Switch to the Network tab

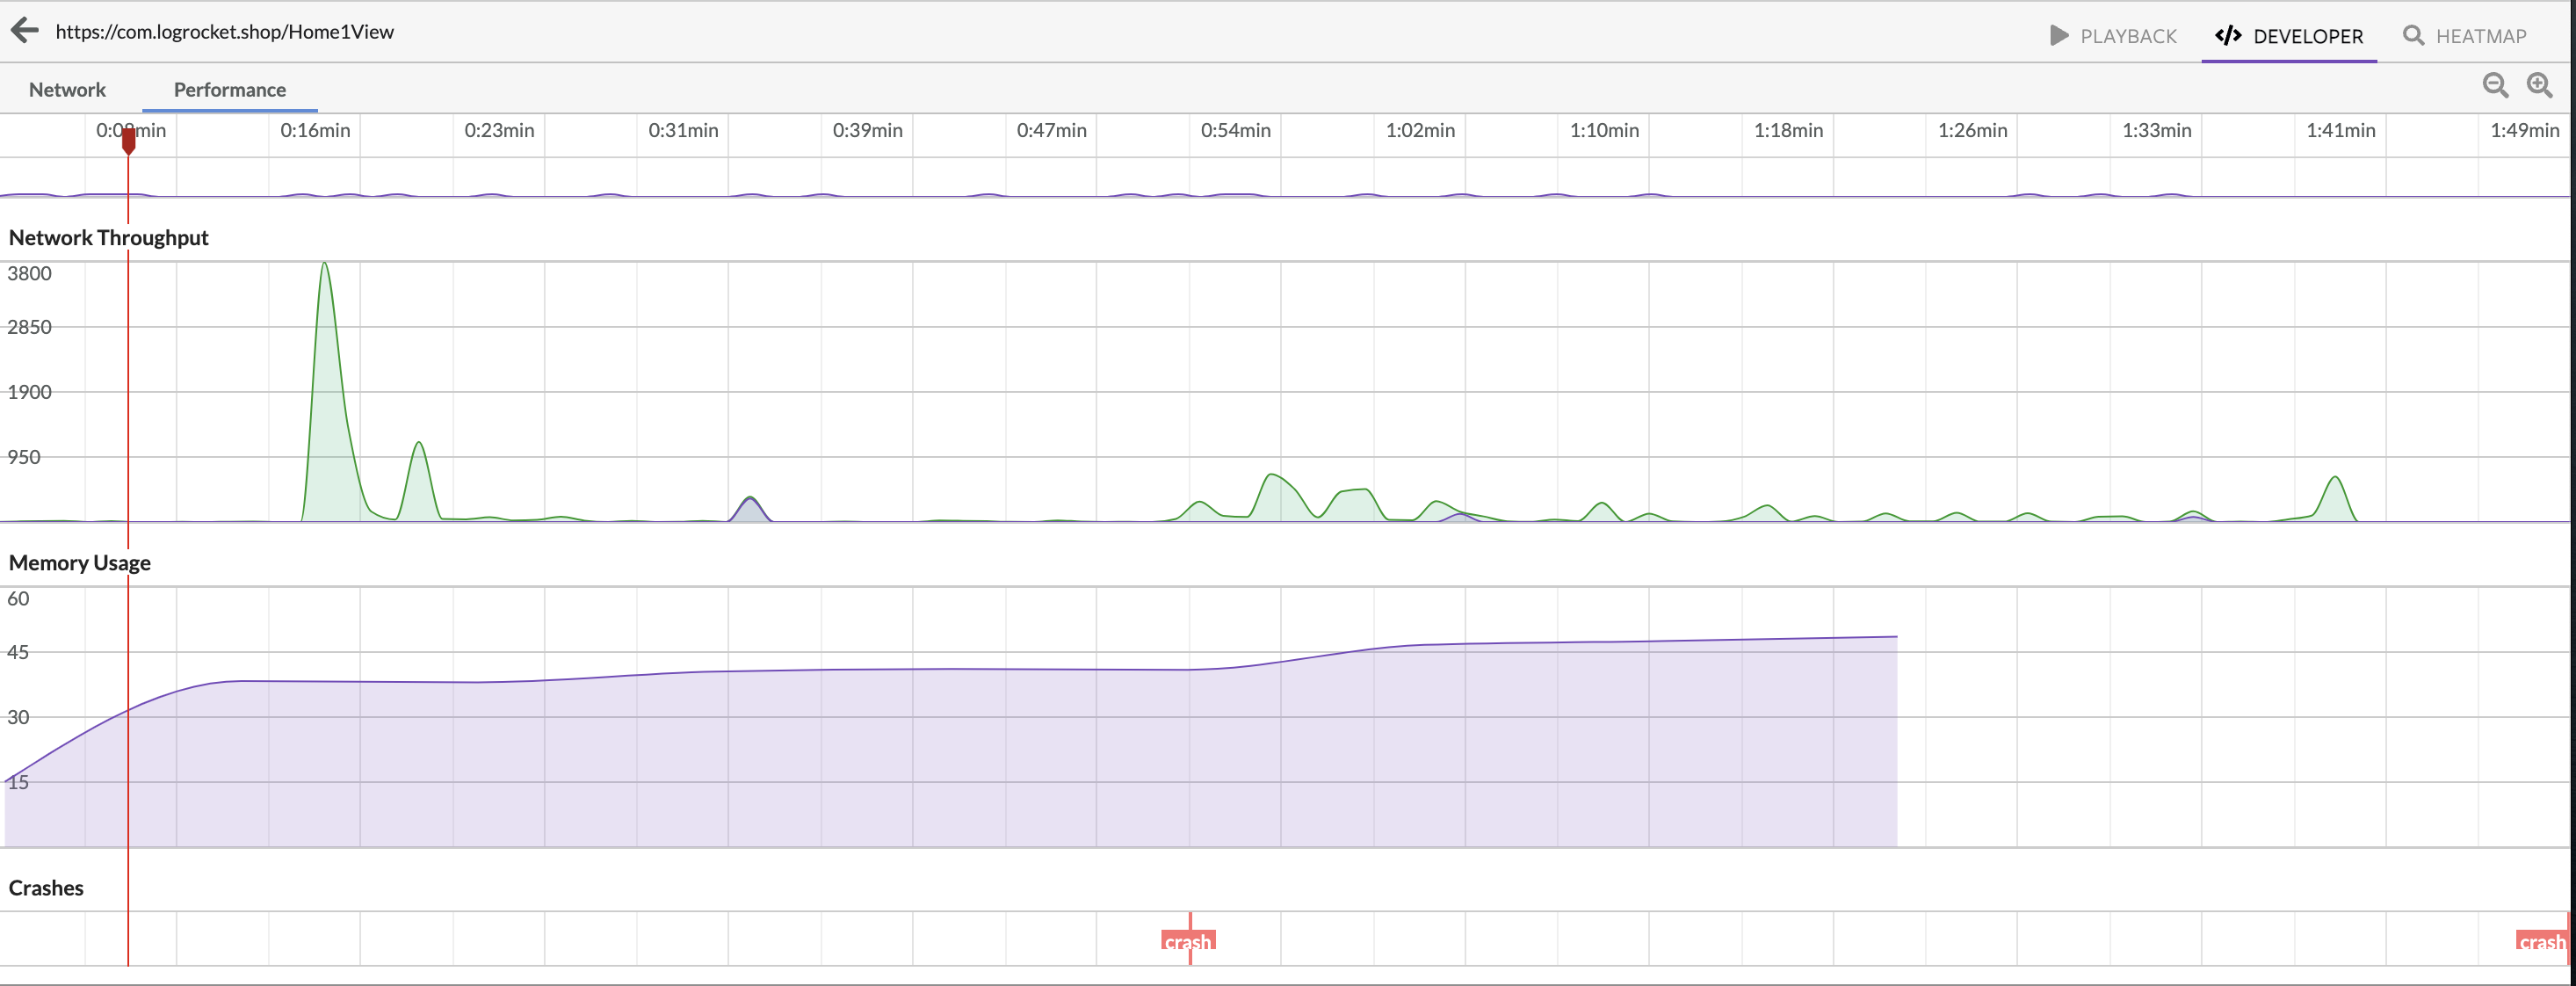pyautogui.click(x=67, y=90)
